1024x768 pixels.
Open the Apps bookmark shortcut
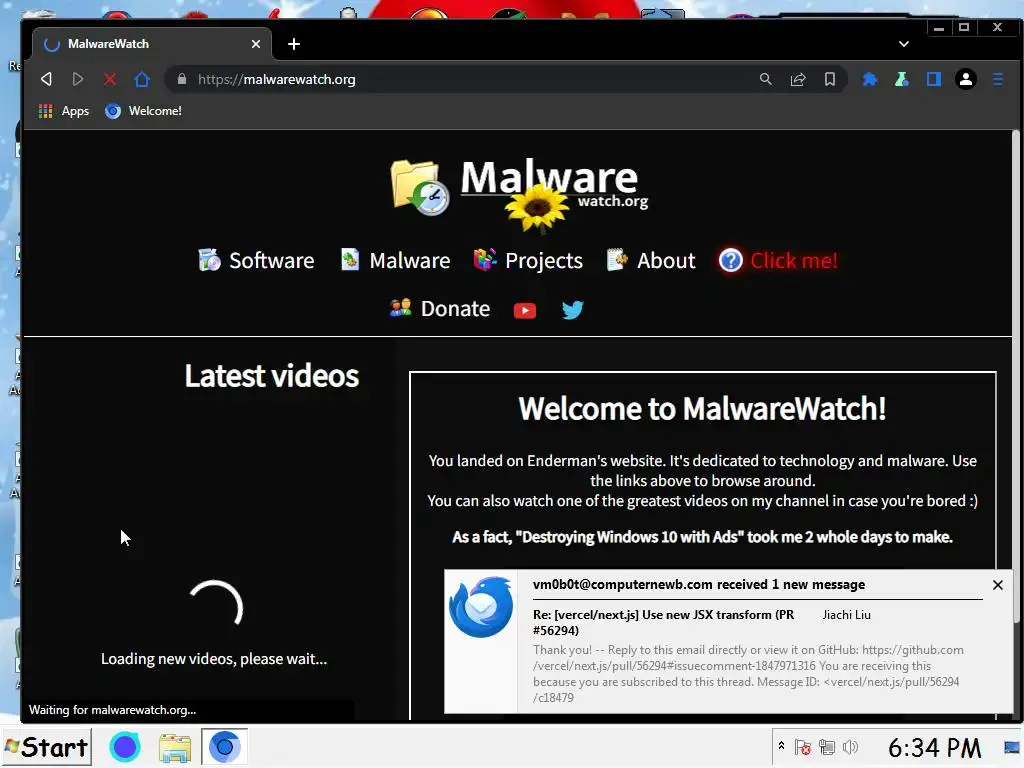tap(63, 111)
